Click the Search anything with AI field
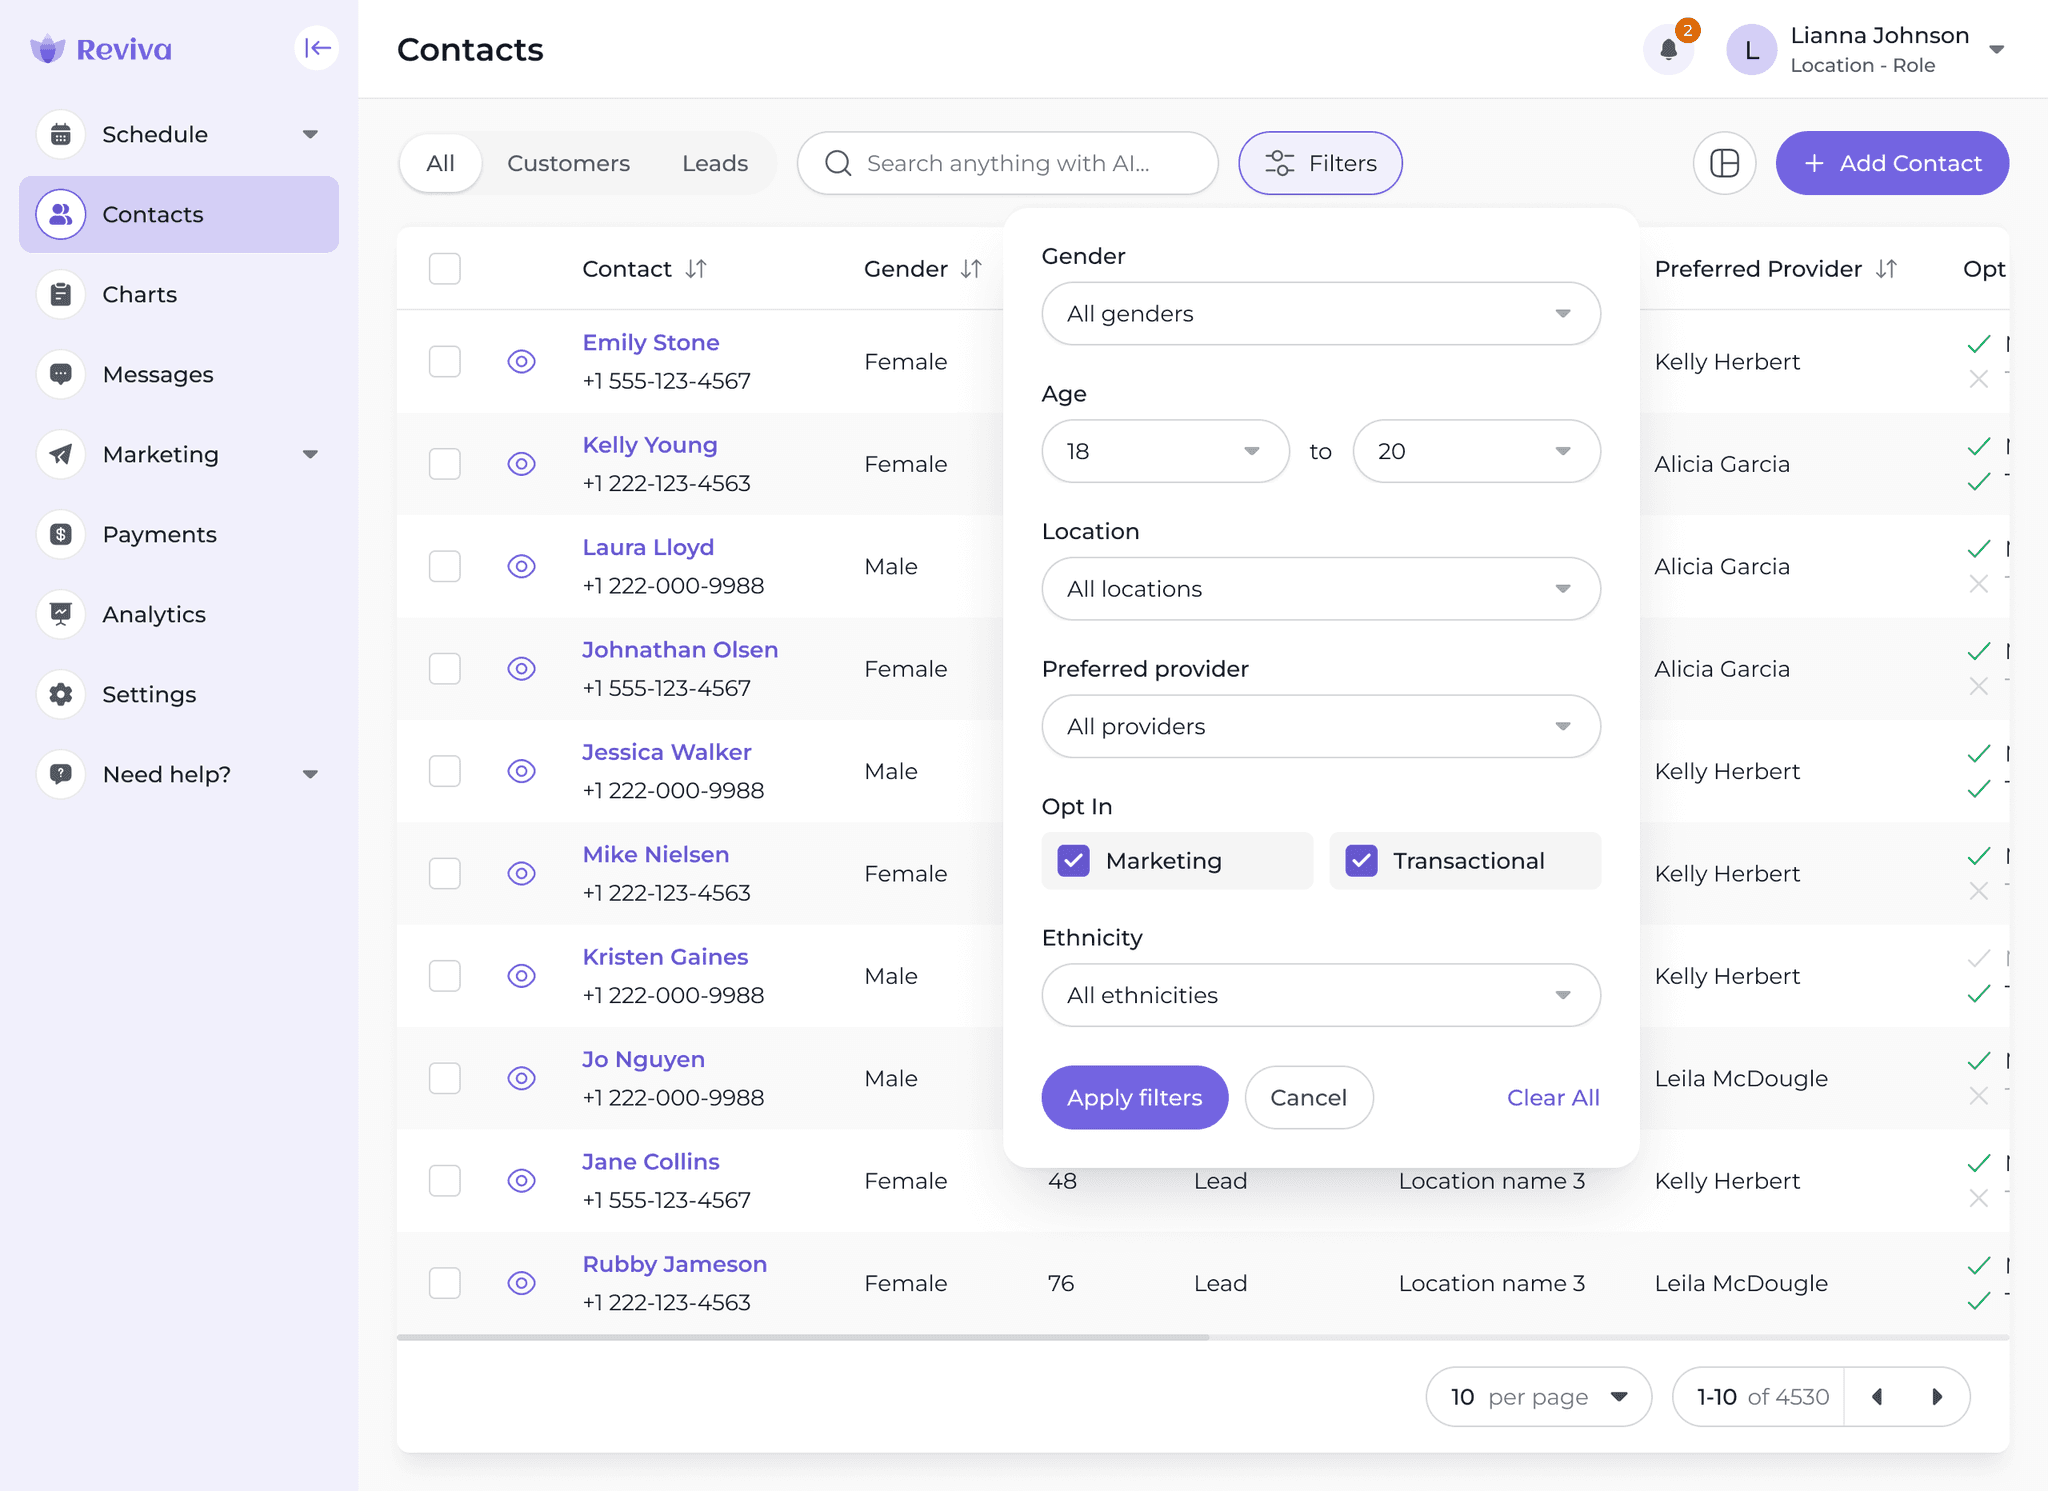Viewport: 2048px width, 1491px height. point(1007,163)
